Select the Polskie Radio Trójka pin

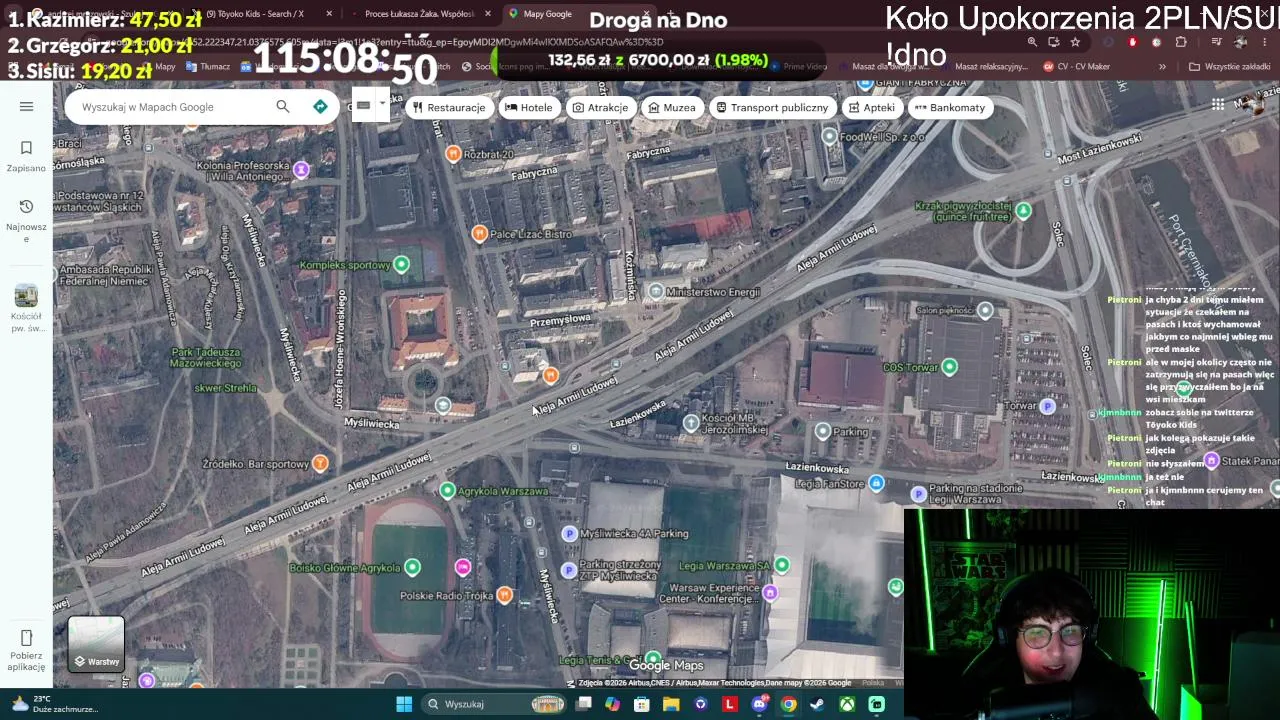[x=504, y=595]
